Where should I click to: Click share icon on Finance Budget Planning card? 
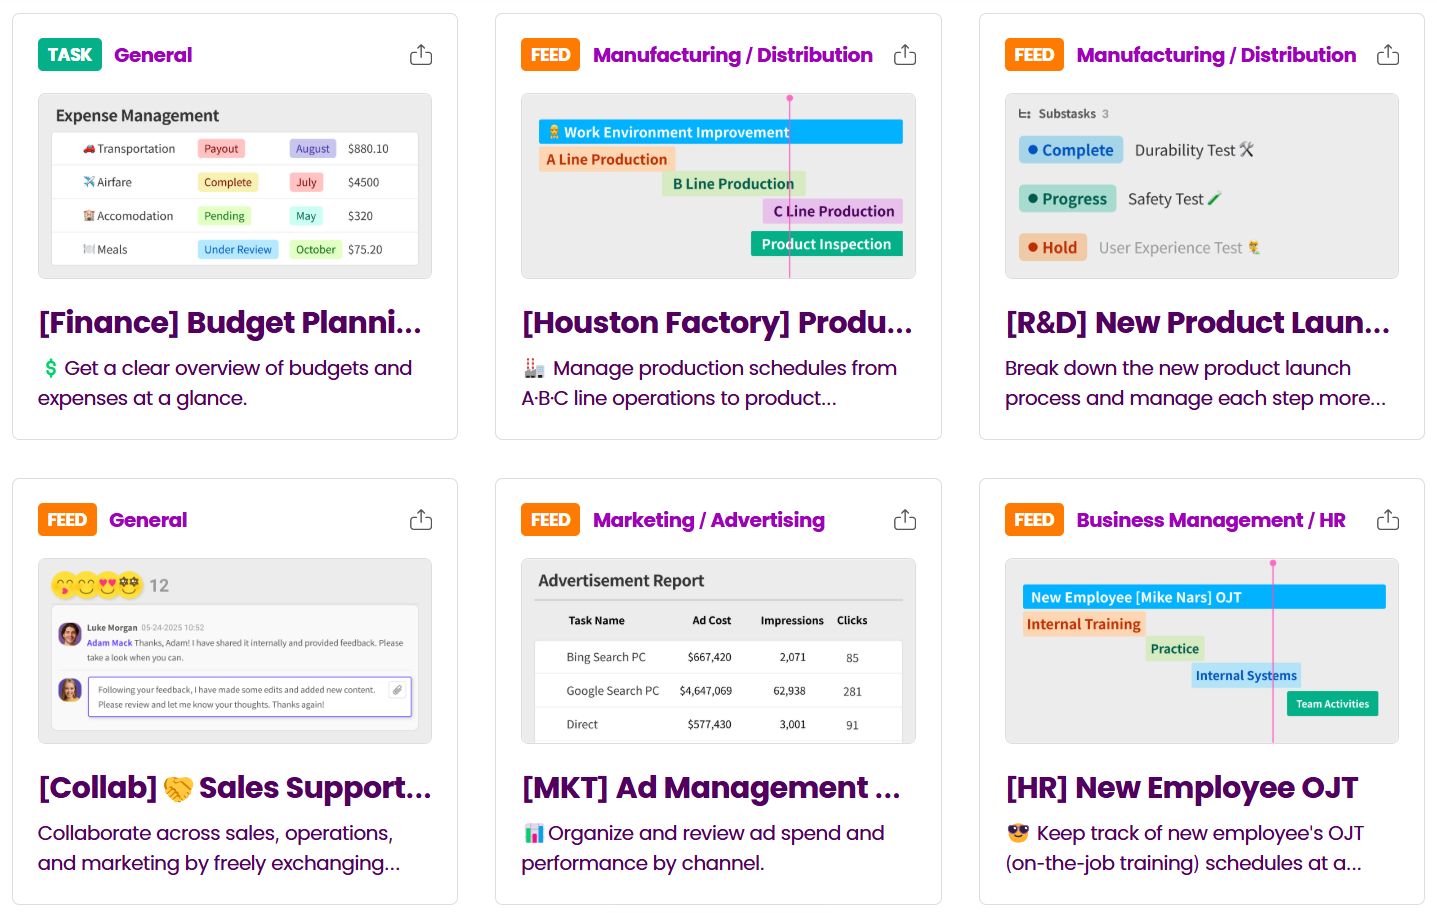[421, 55]
